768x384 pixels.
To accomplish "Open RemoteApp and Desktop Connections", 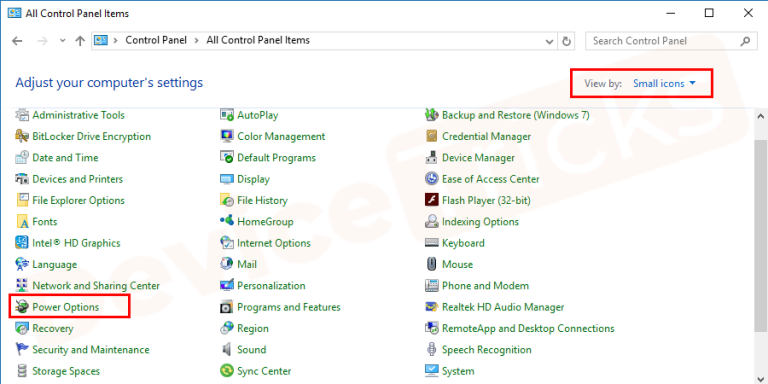I will pos(528,328).
